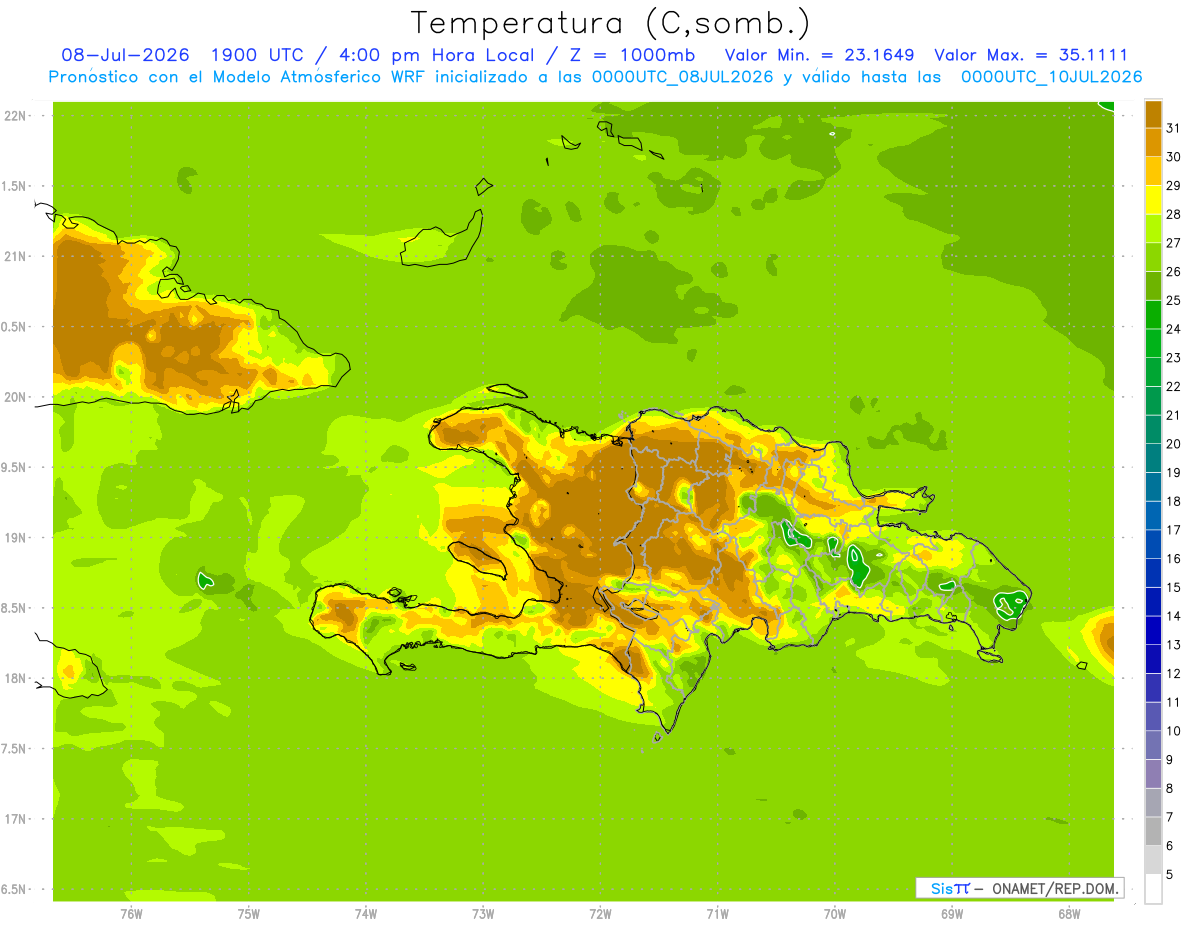Click the "70W" longitude label
The image size is (1200, 927).
point(835,913)
